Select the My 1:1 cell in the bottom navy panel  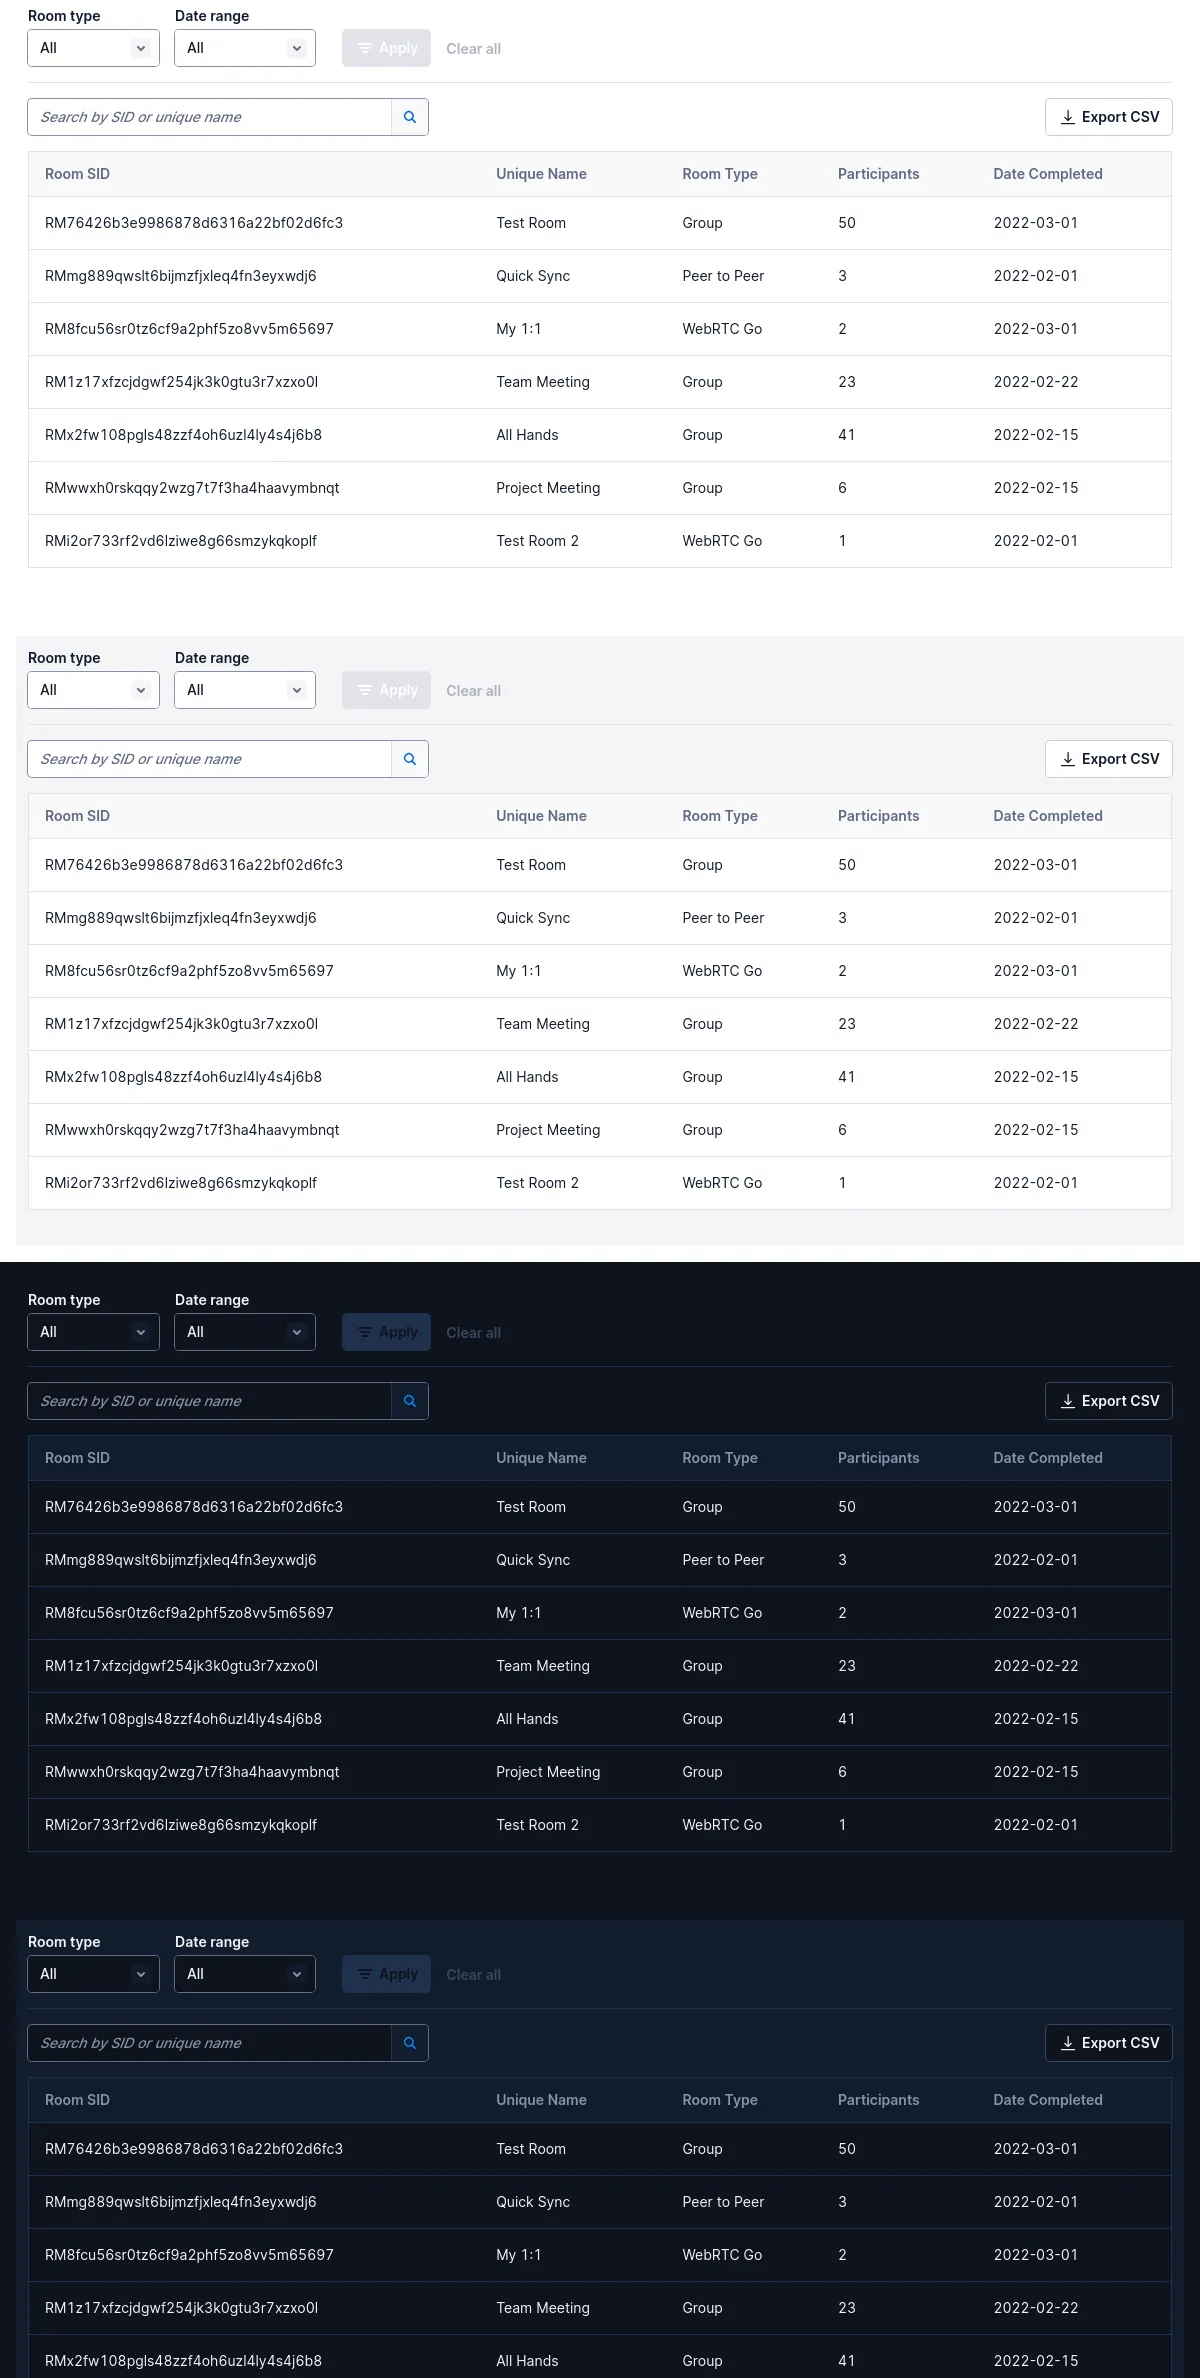tap(519, 2255)
